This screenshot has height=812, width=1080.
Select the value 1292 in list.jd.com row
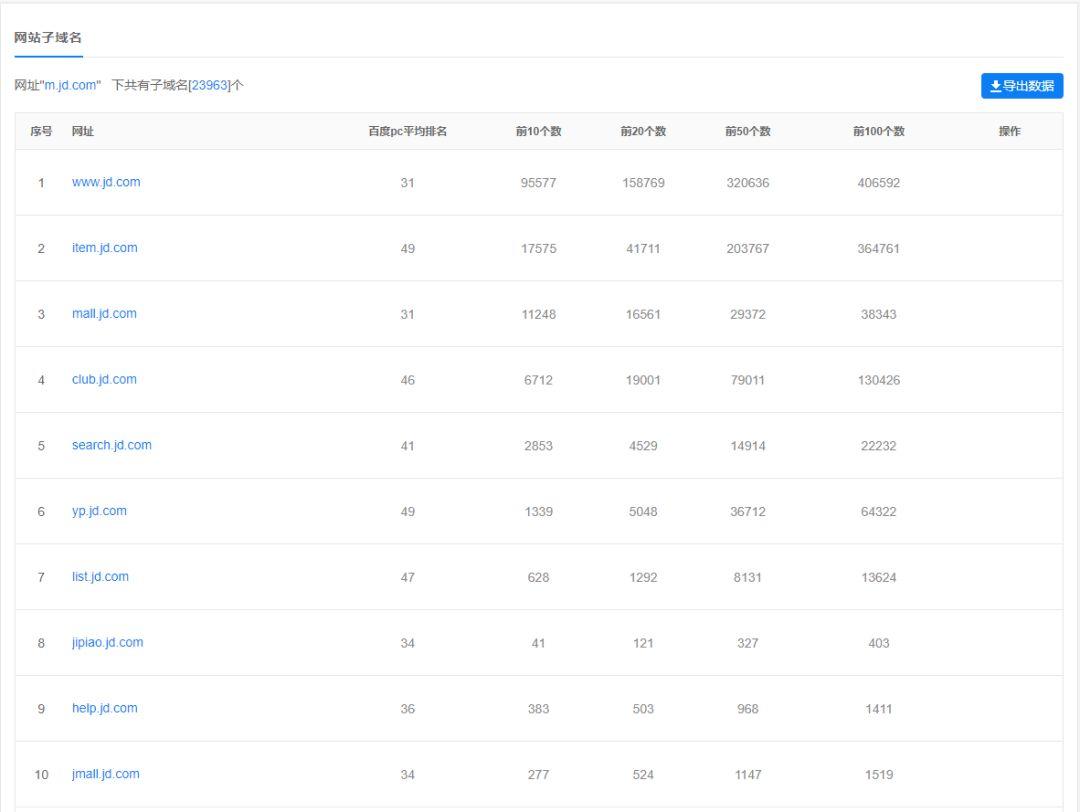pos(643,577)
